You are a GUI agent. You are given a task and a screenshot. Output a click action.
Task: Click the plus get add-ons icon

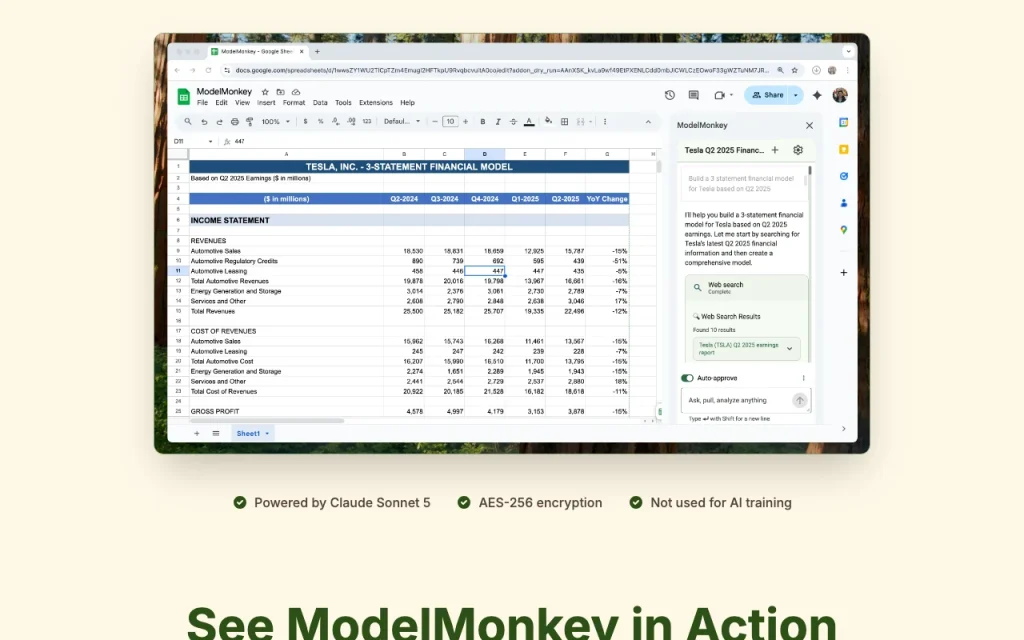pyautogui.click(x=844, y=272)
